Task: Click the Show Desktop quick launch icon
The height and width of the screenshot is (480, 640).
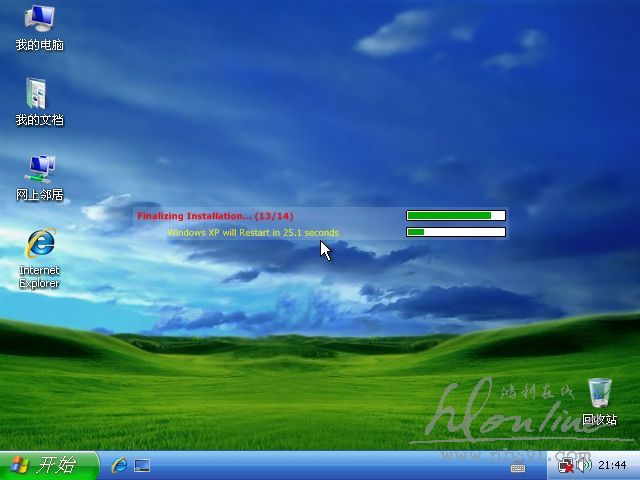Action: [x=142, y=466]
